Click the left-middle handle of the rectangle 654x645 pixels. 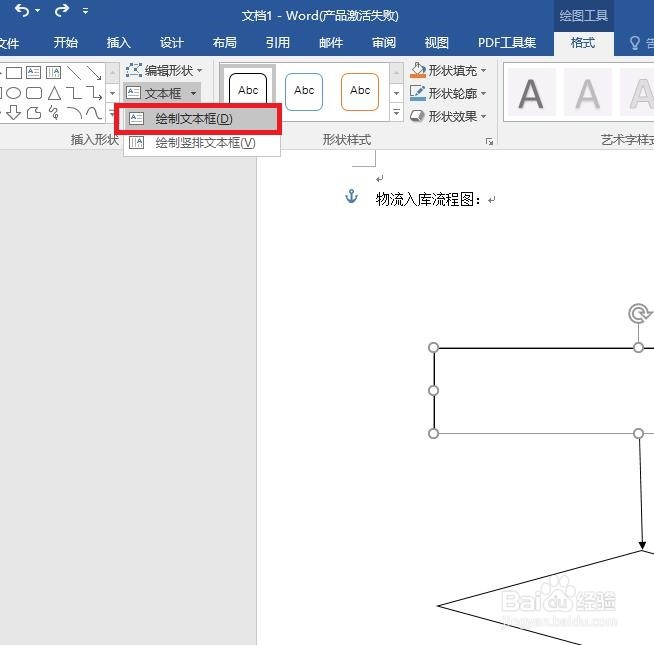pos(433,391)
